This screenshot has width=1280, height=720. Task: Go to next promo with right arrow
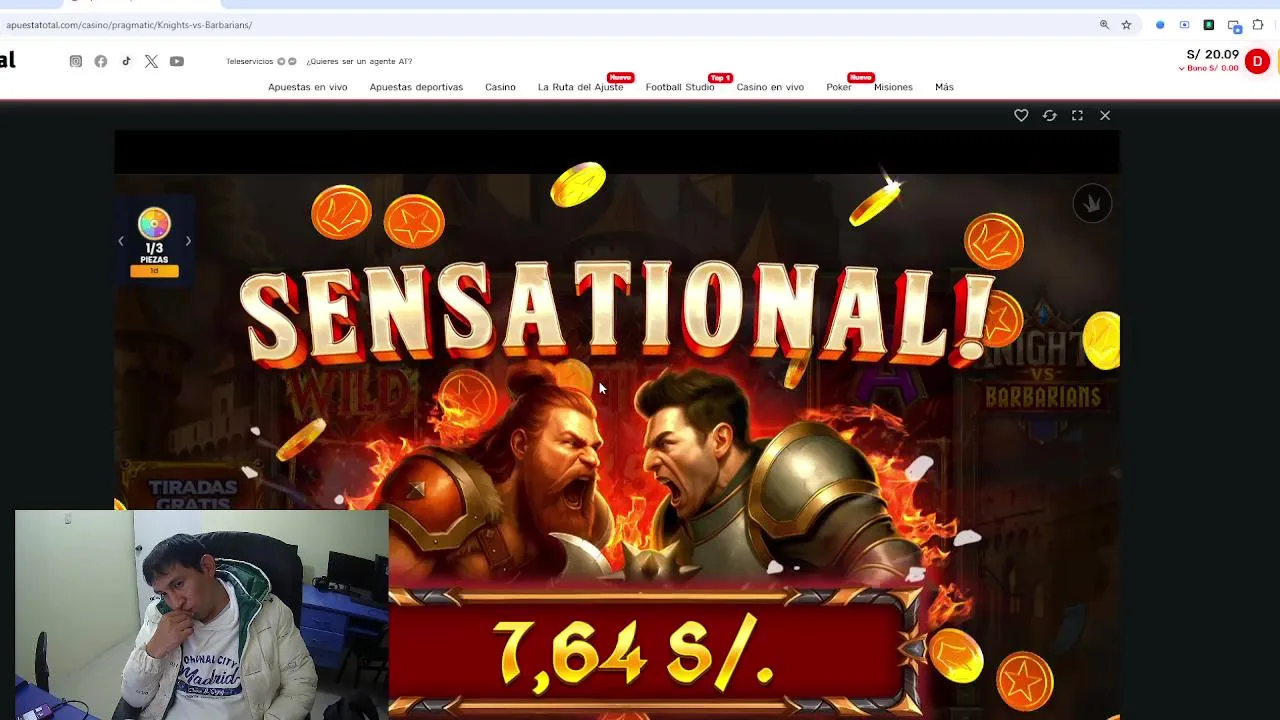[x=188, y=241]
